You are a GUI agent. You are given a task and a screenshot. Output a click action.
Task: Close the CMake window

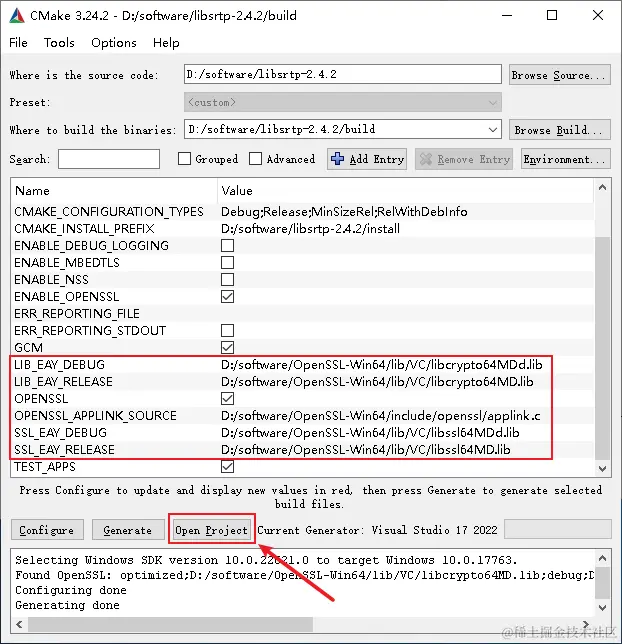598,16
